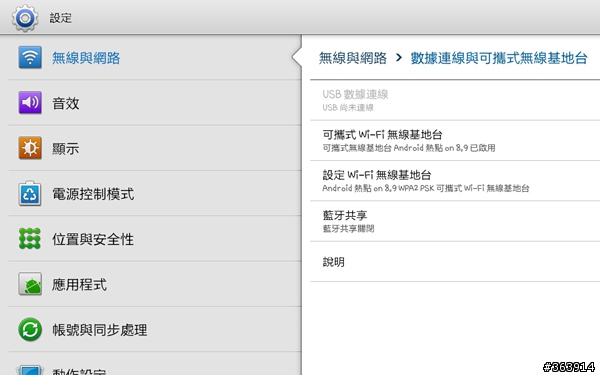Open 設定 Wi-Fi 無線基地台 configuration
The width and height of the screenshot is (600, 375).
(x=455, y=181)
